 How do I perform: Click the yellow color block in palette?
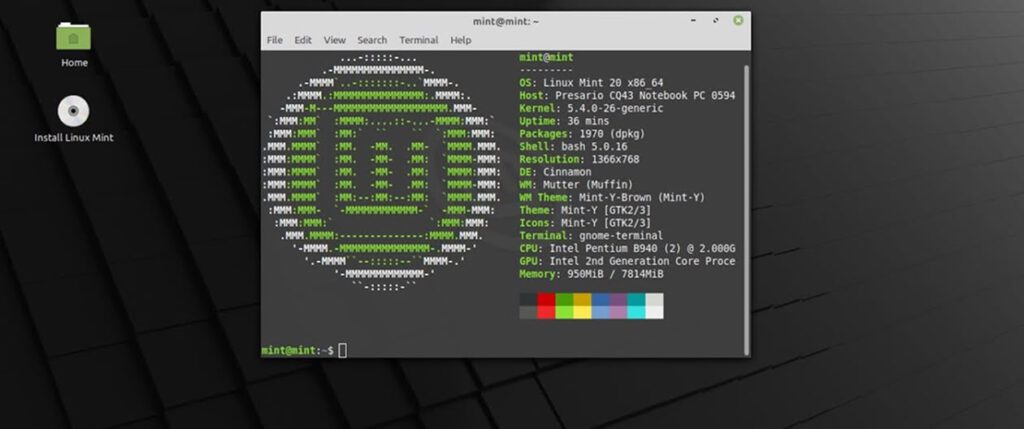582,312
